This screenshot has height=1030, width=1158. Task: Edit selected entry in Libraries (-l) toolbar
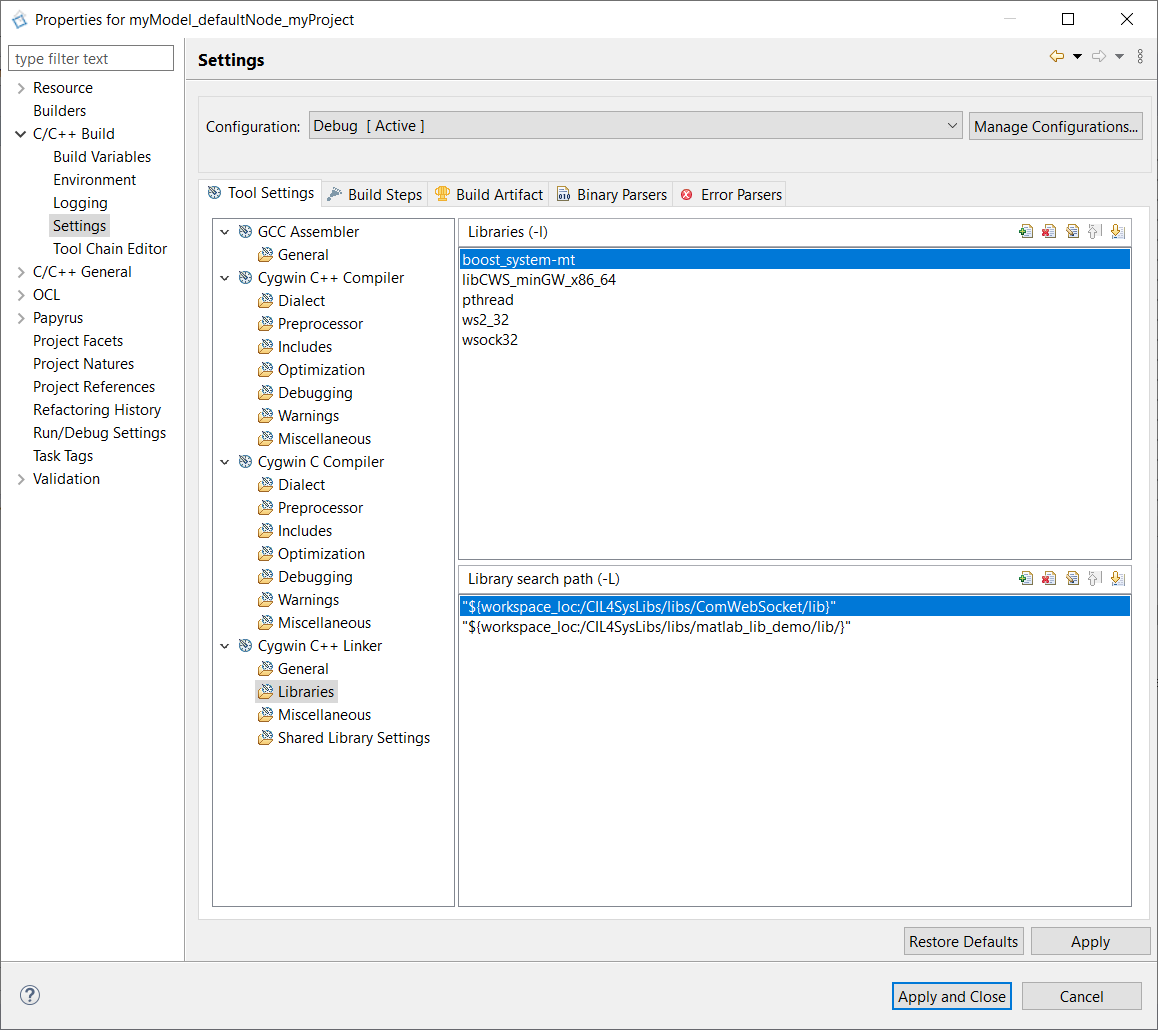click(x=1072, y=232)
